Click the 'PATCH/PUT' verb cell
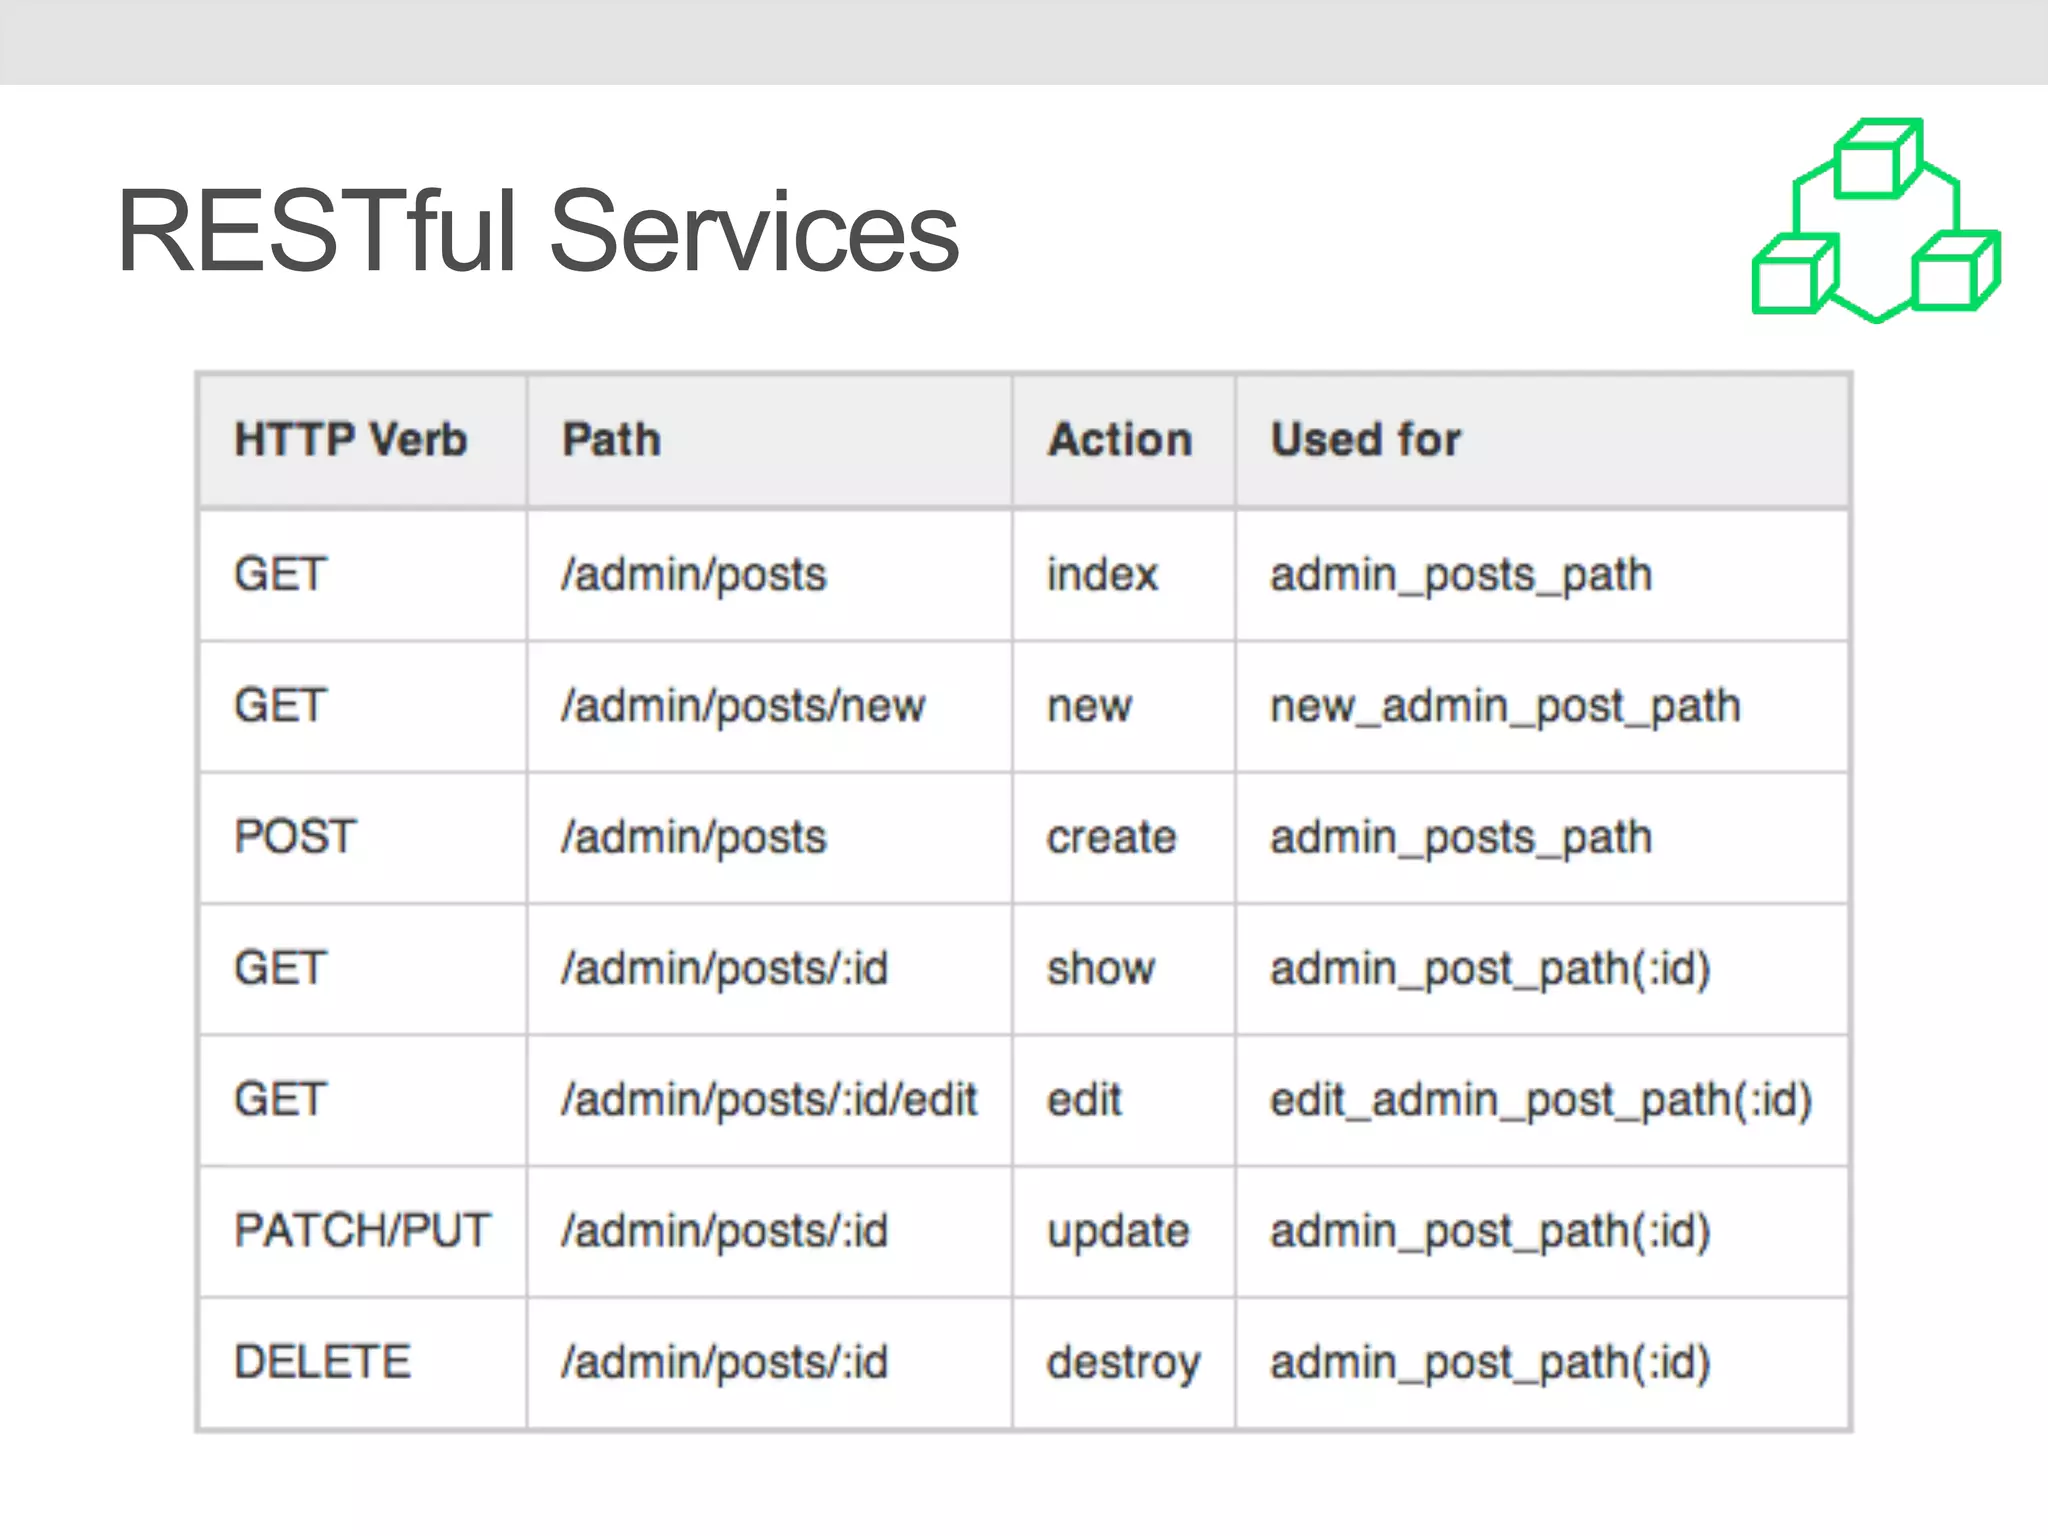 [362, 1230]
